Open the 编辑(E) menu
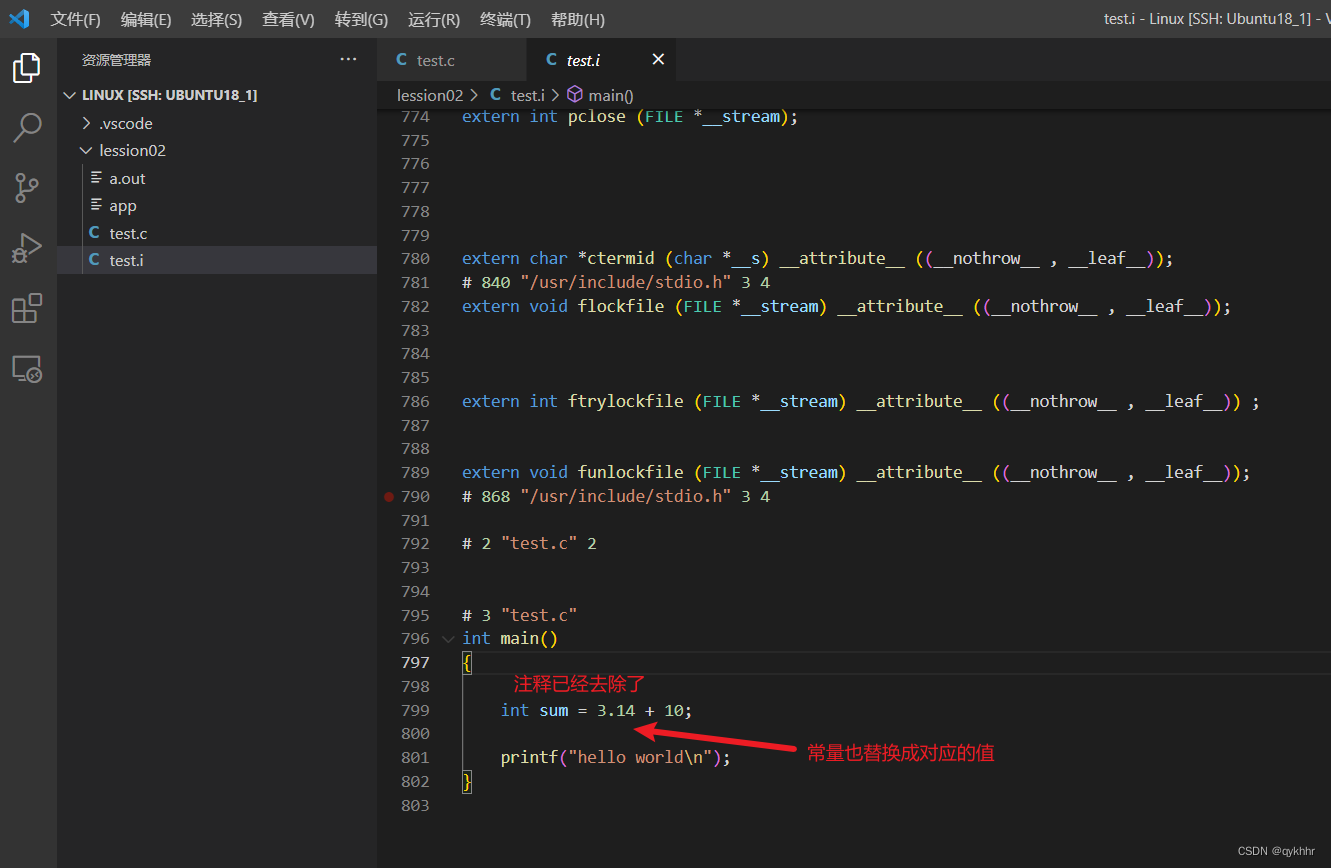 tap(146, 20)
